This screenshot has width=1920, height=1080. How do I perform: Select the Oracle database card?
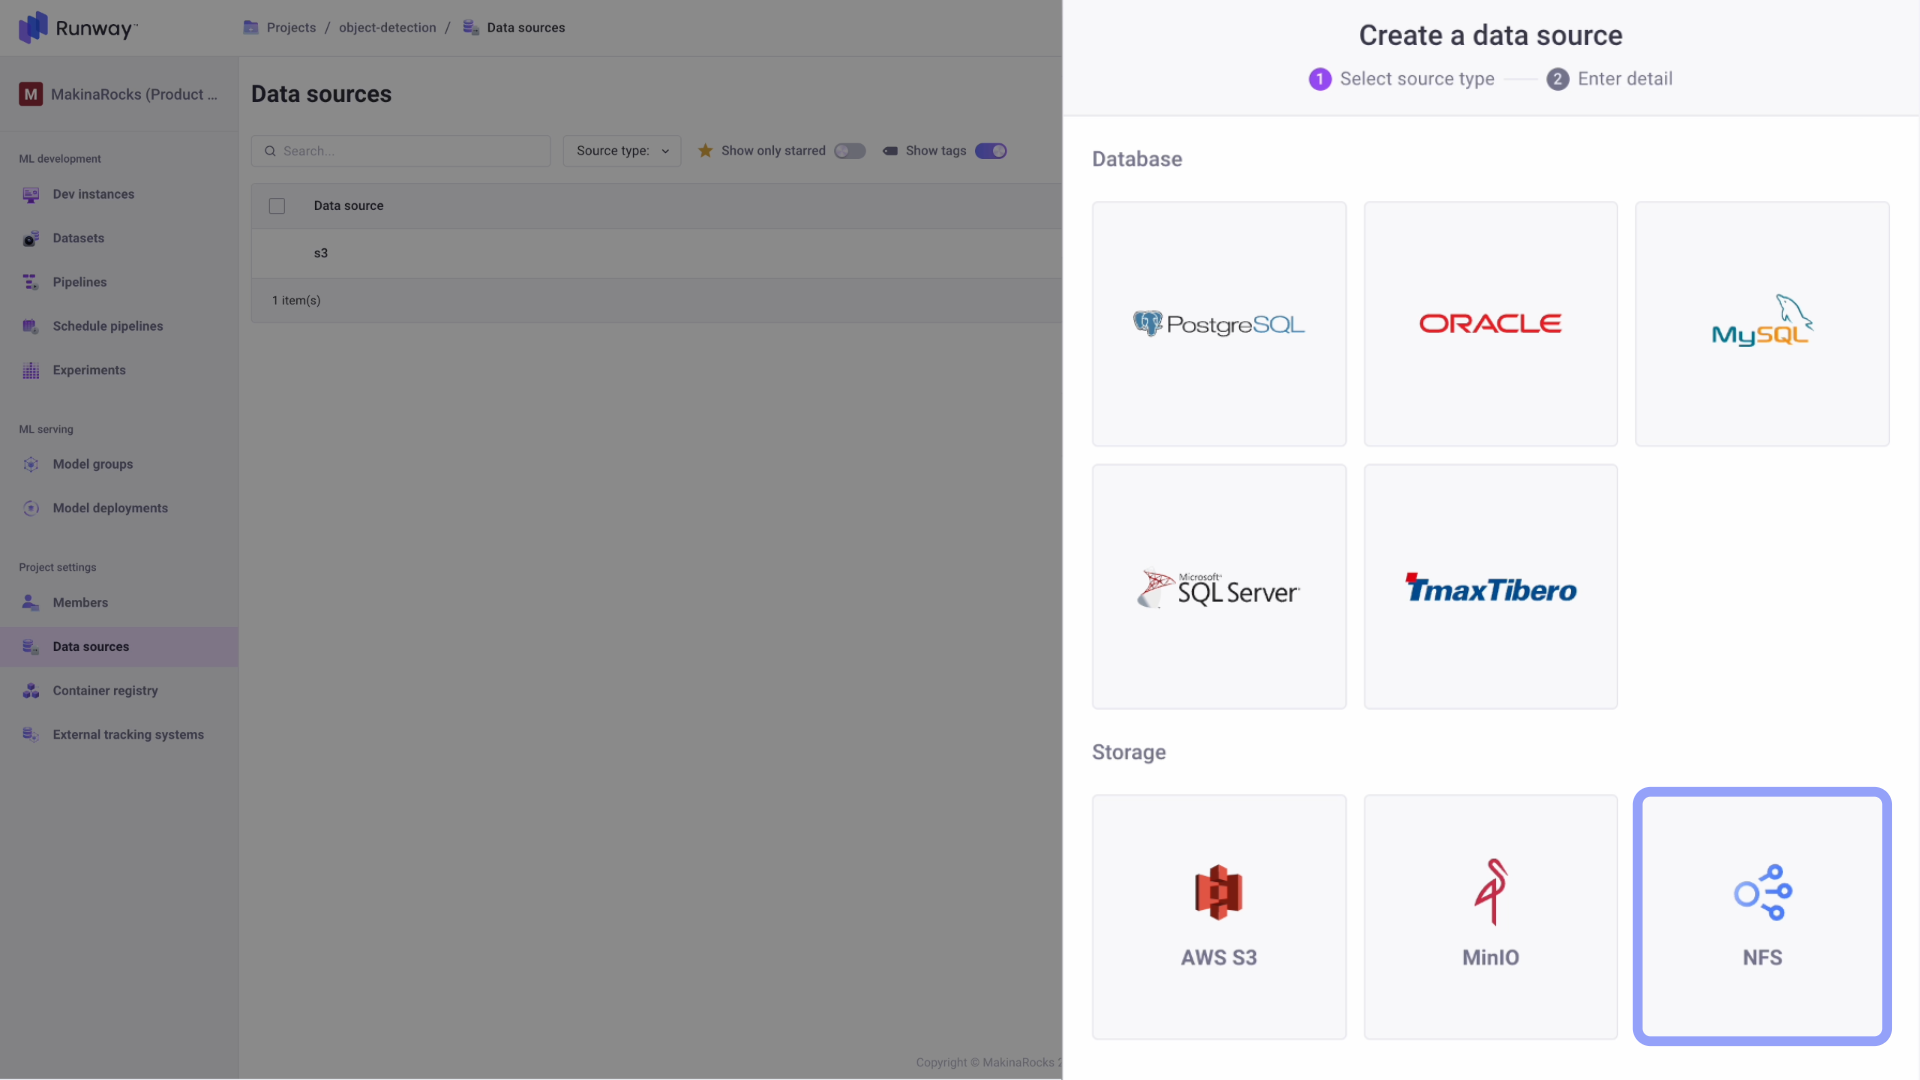point(1490,324)
